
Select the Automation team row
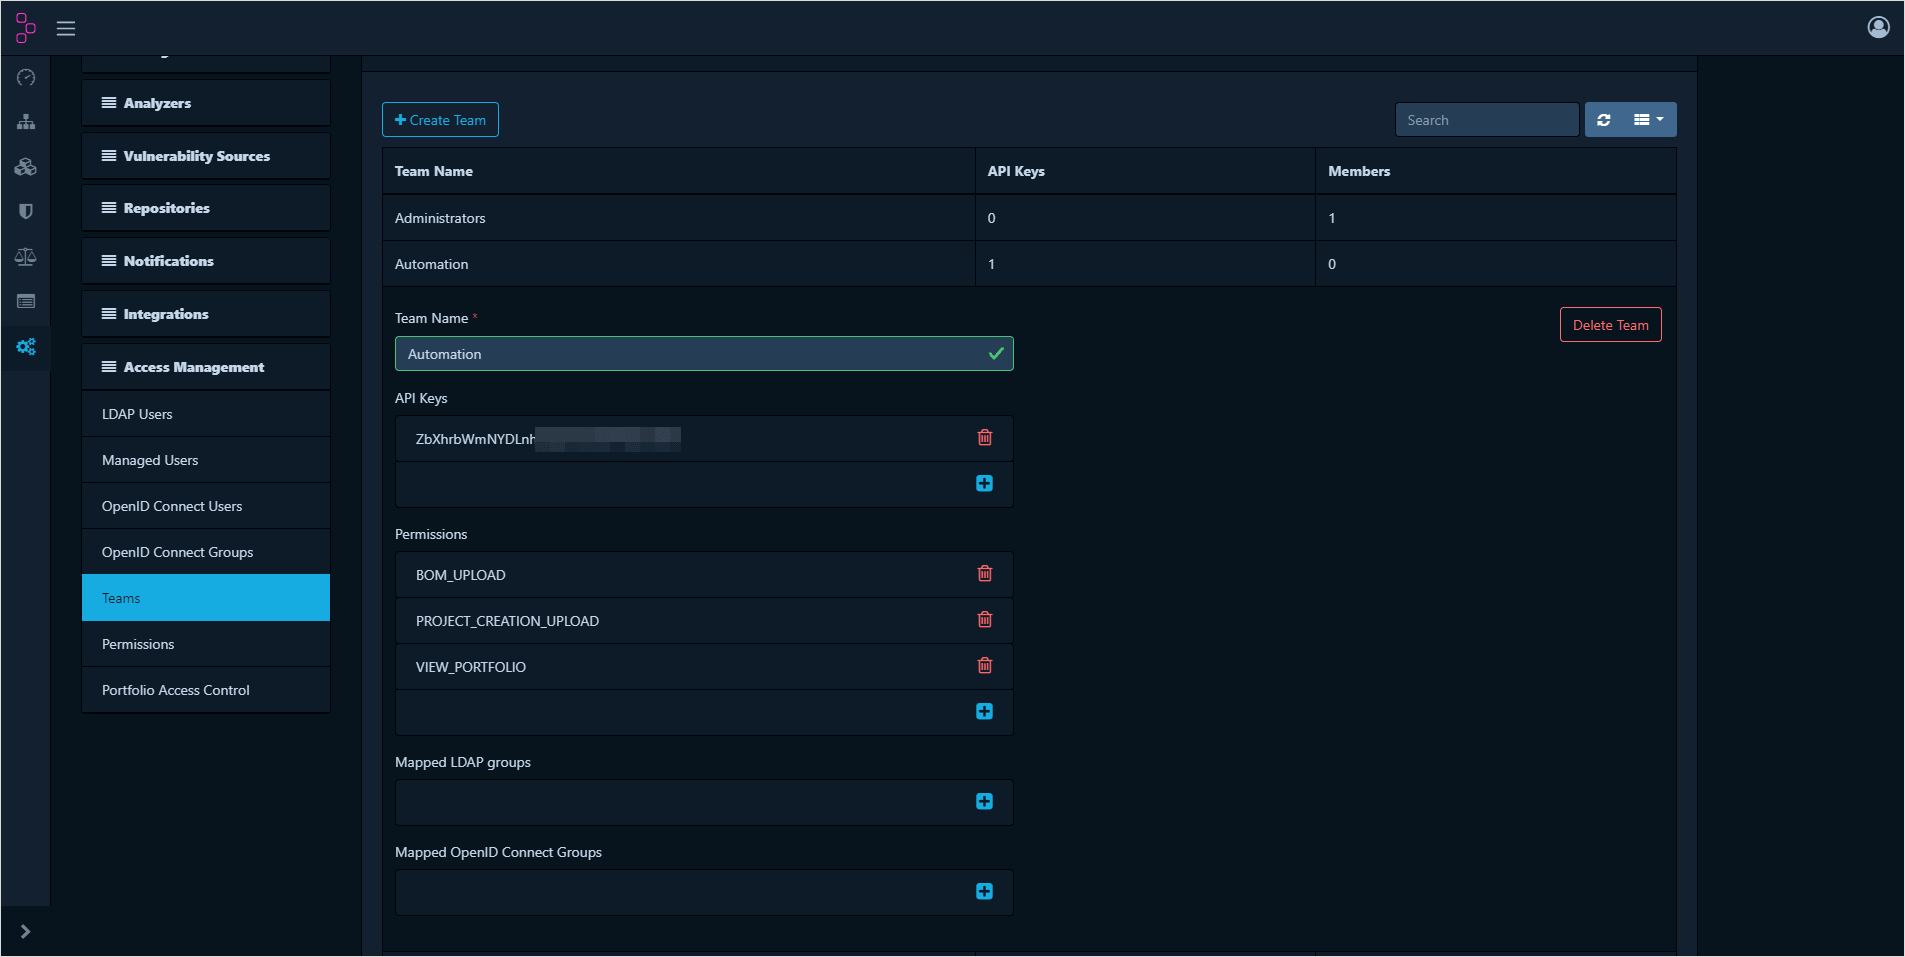1029,264
